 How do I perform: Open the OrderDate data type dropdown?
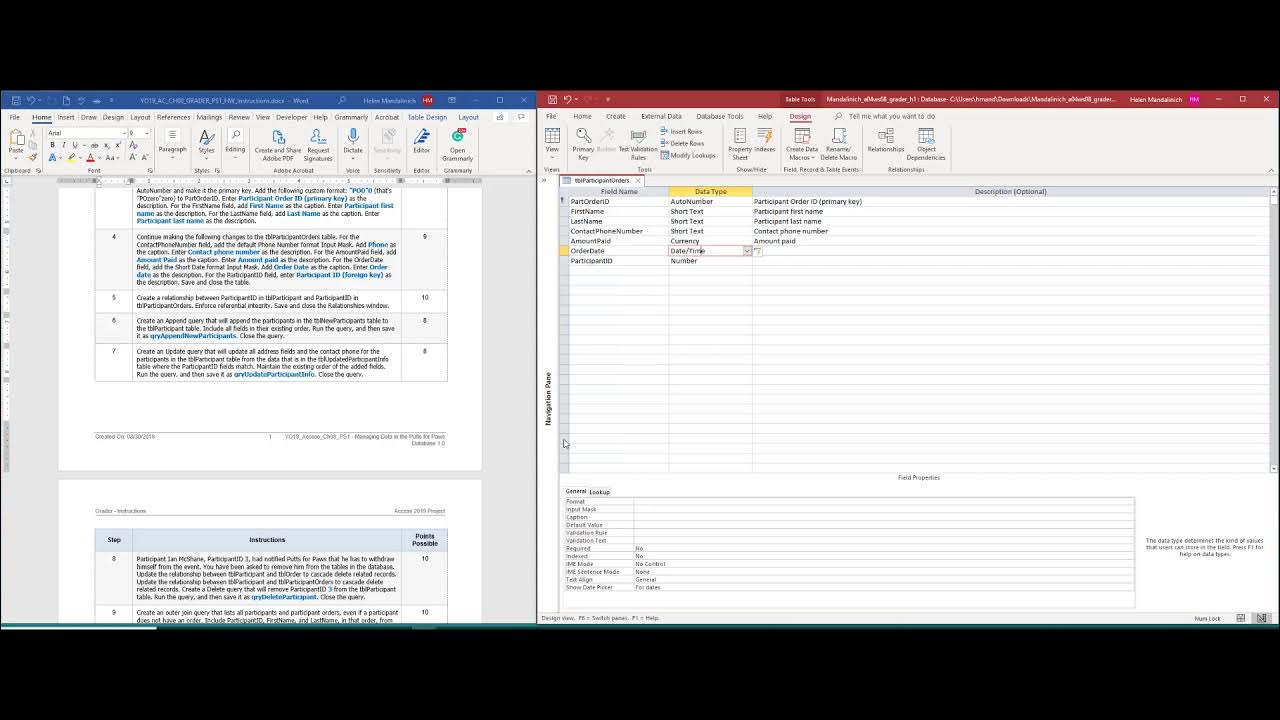746,251
